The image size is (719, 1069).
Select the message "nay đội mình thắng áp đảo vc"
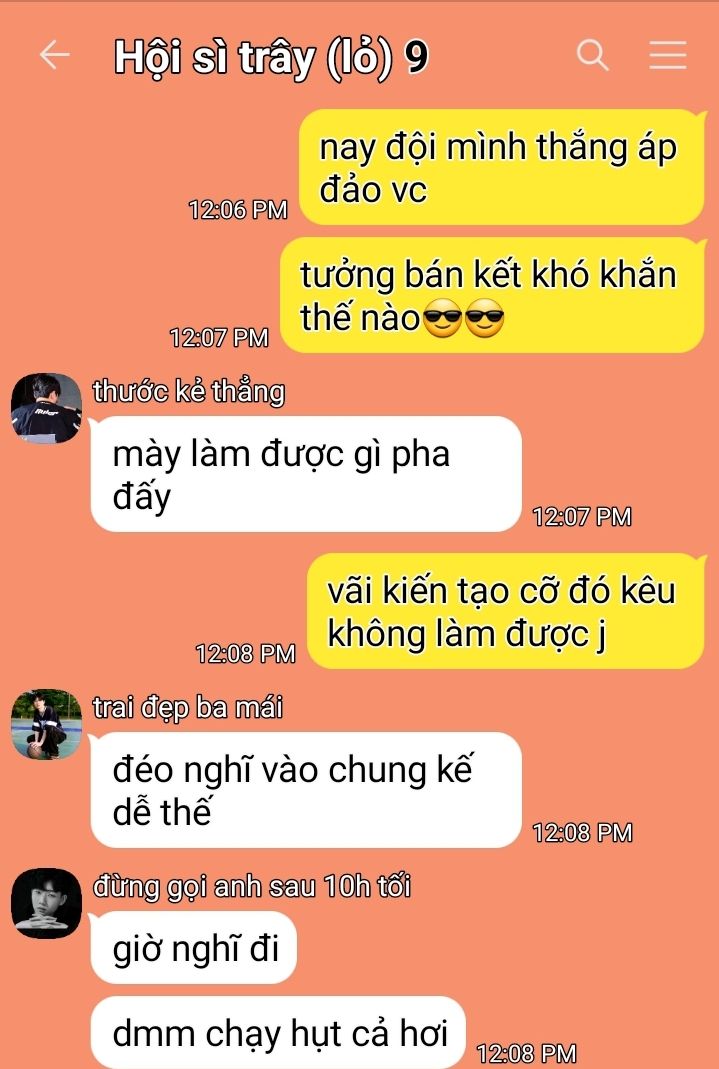click(502, 167)
